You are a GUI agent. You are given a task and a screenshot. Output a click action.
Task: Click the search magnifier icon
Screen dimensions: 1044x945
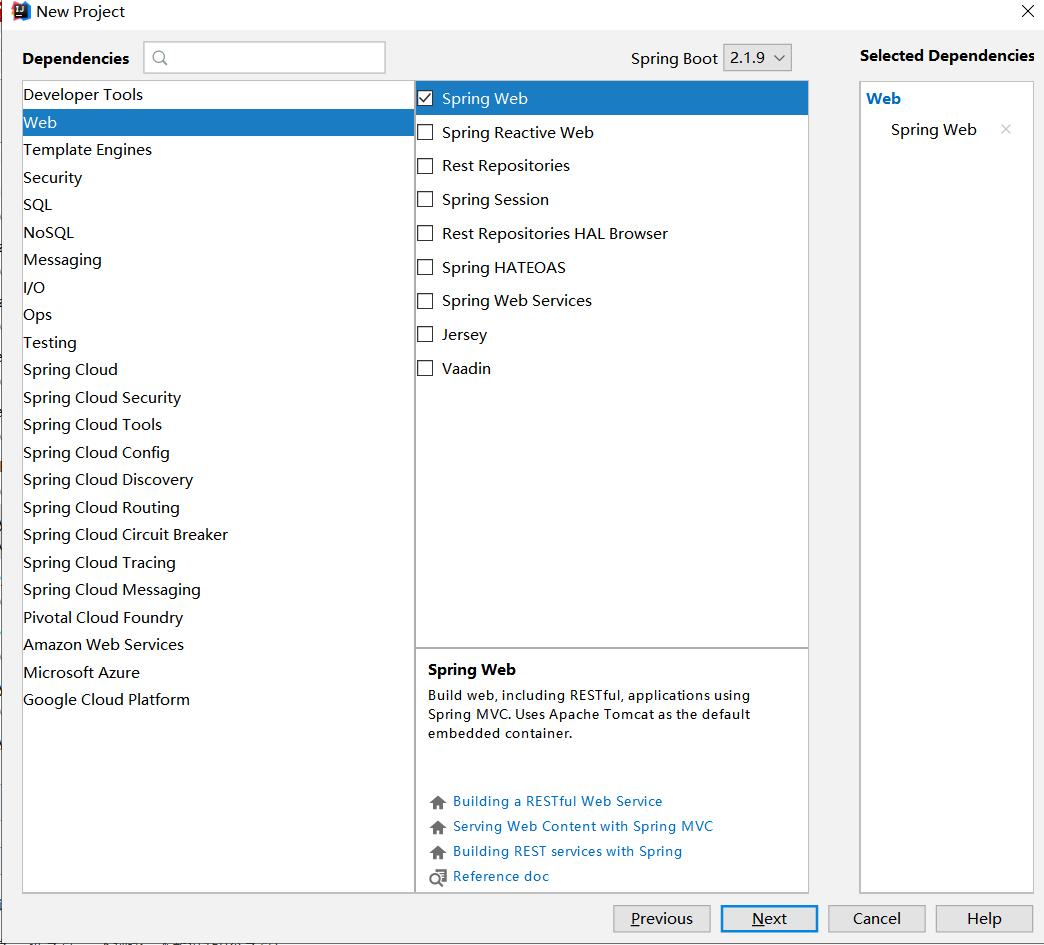160,58
